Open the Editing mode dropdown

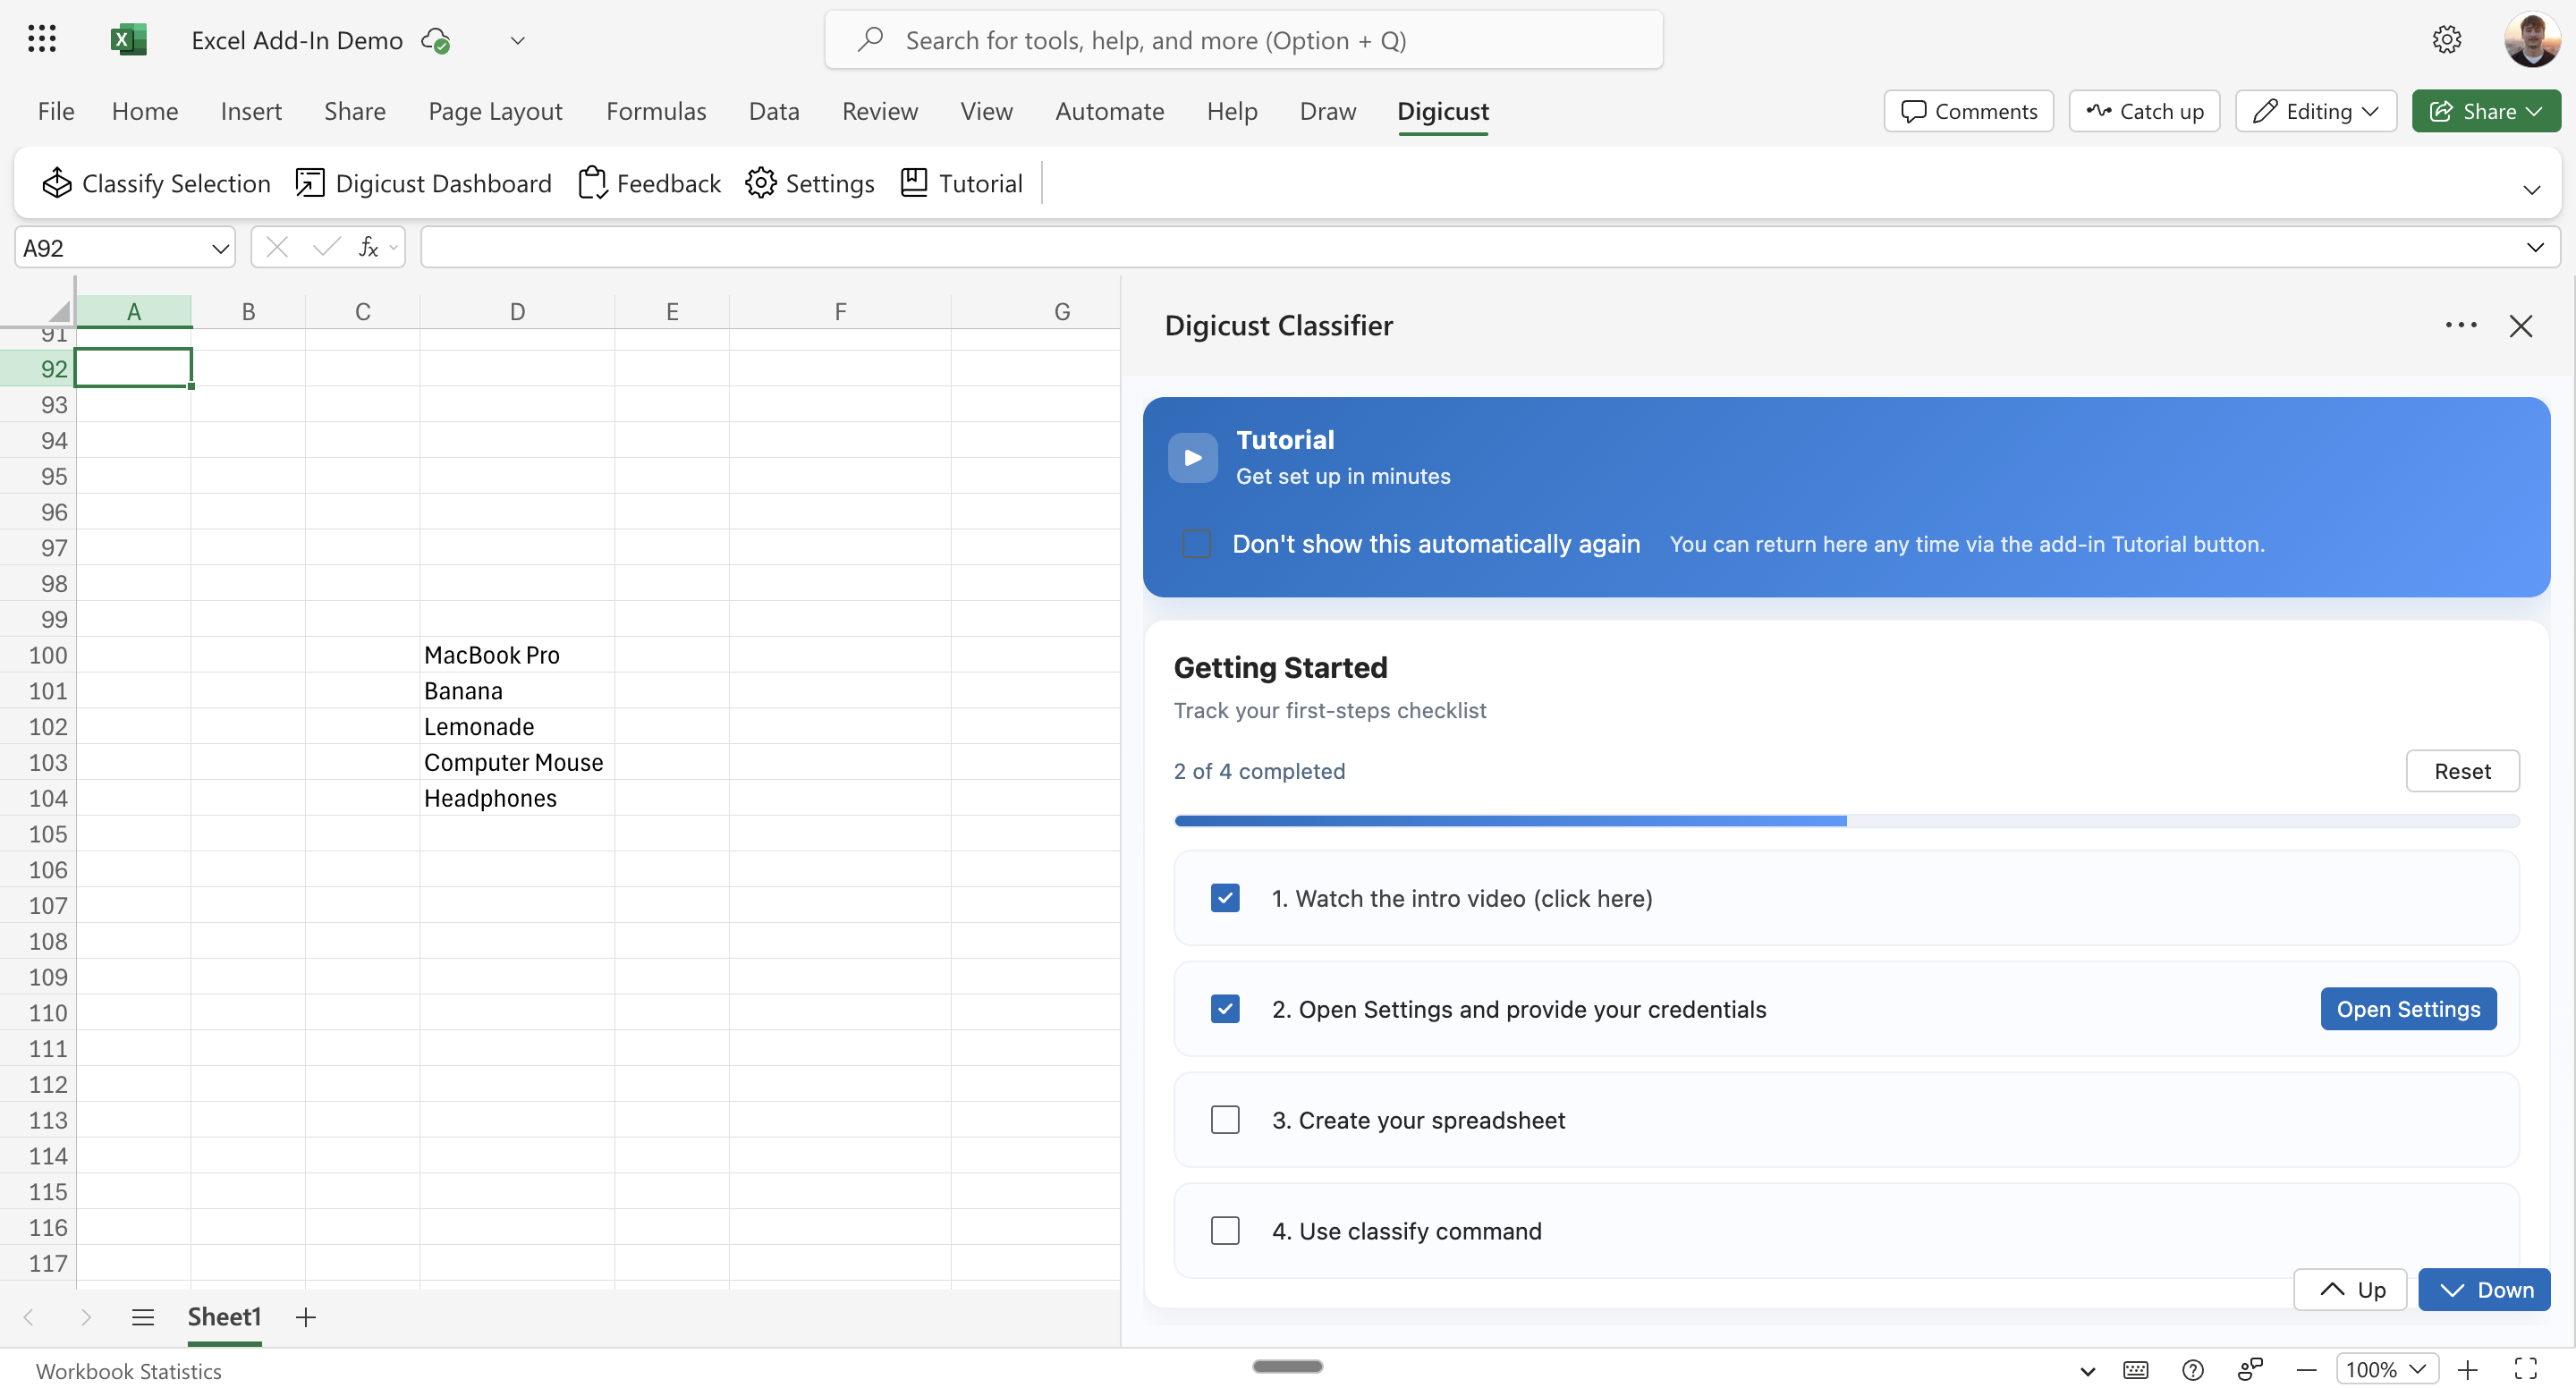click(x=2316, y=111)
